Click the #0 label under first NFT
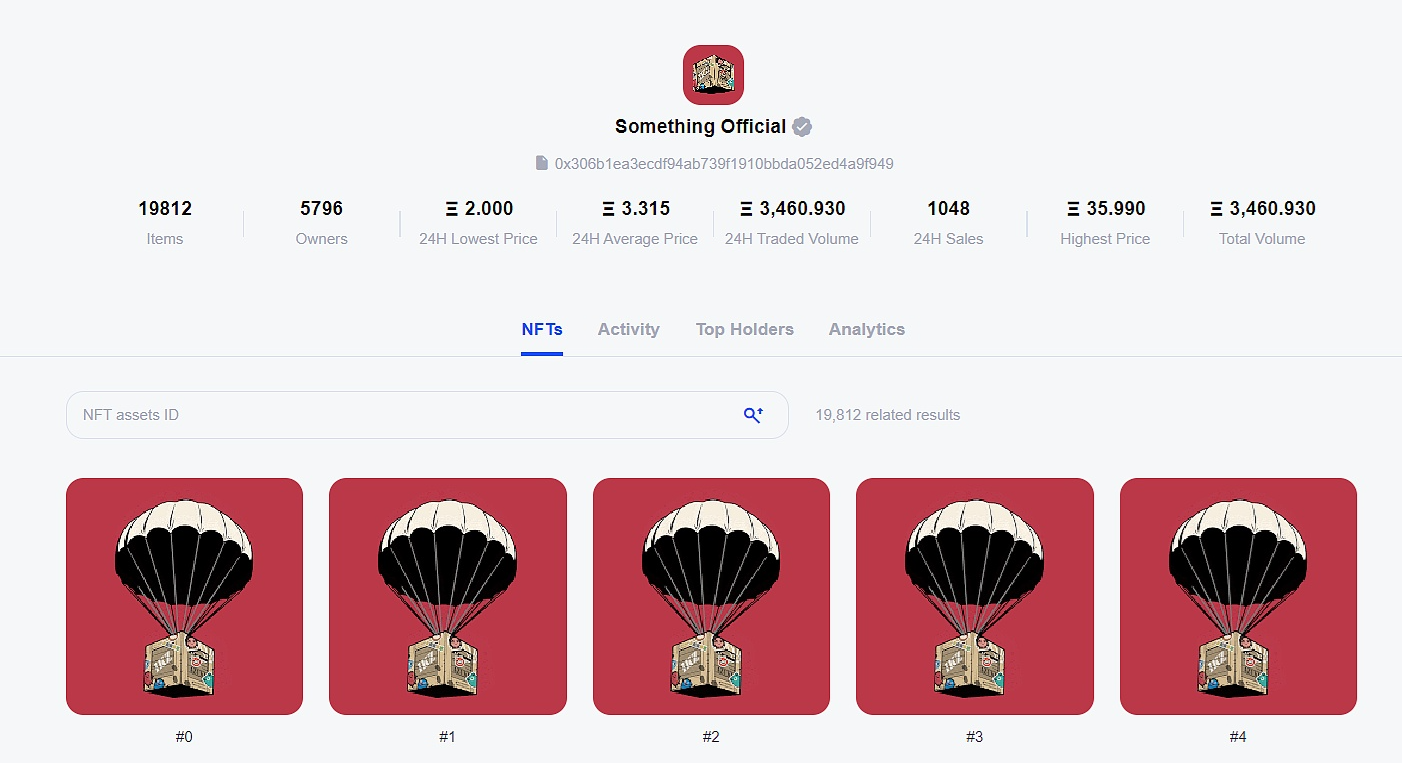This screenshot has width=1402, height=763. click(x=184, y=737)
